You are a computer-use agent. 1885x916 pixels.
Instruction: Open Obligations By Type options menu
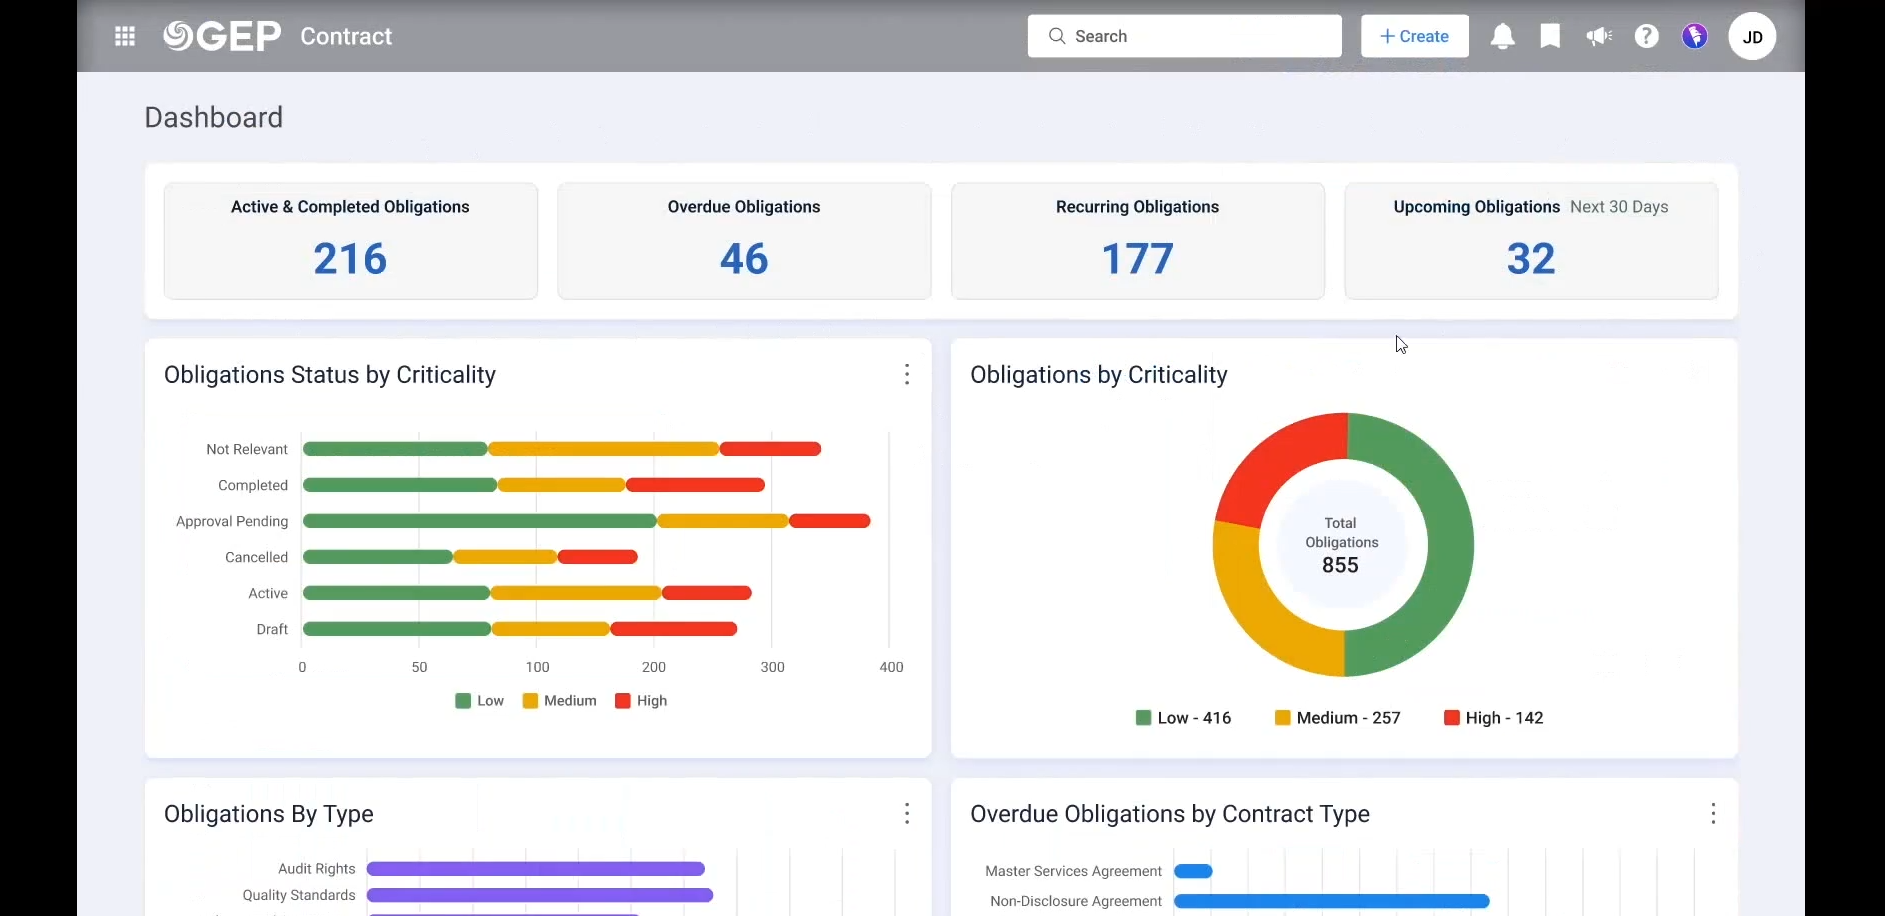coord(907,814)
